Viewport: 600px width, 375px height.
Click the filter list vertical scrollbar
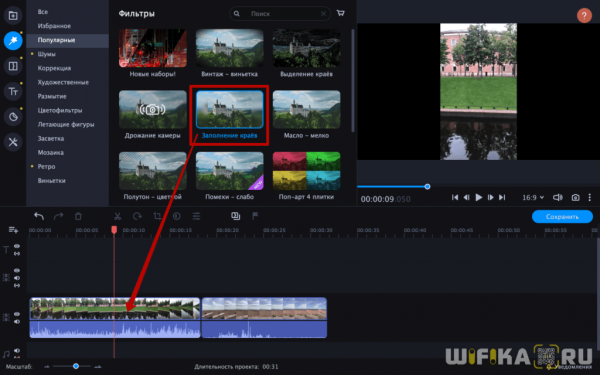click(353, 80)
